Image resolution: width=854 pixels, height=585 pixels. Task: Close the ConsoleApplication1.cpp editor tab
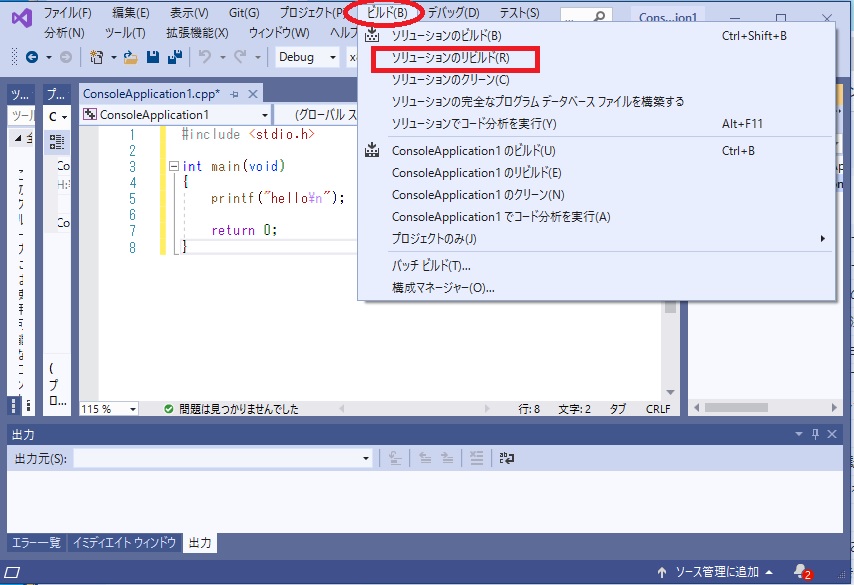coord(252,93)
